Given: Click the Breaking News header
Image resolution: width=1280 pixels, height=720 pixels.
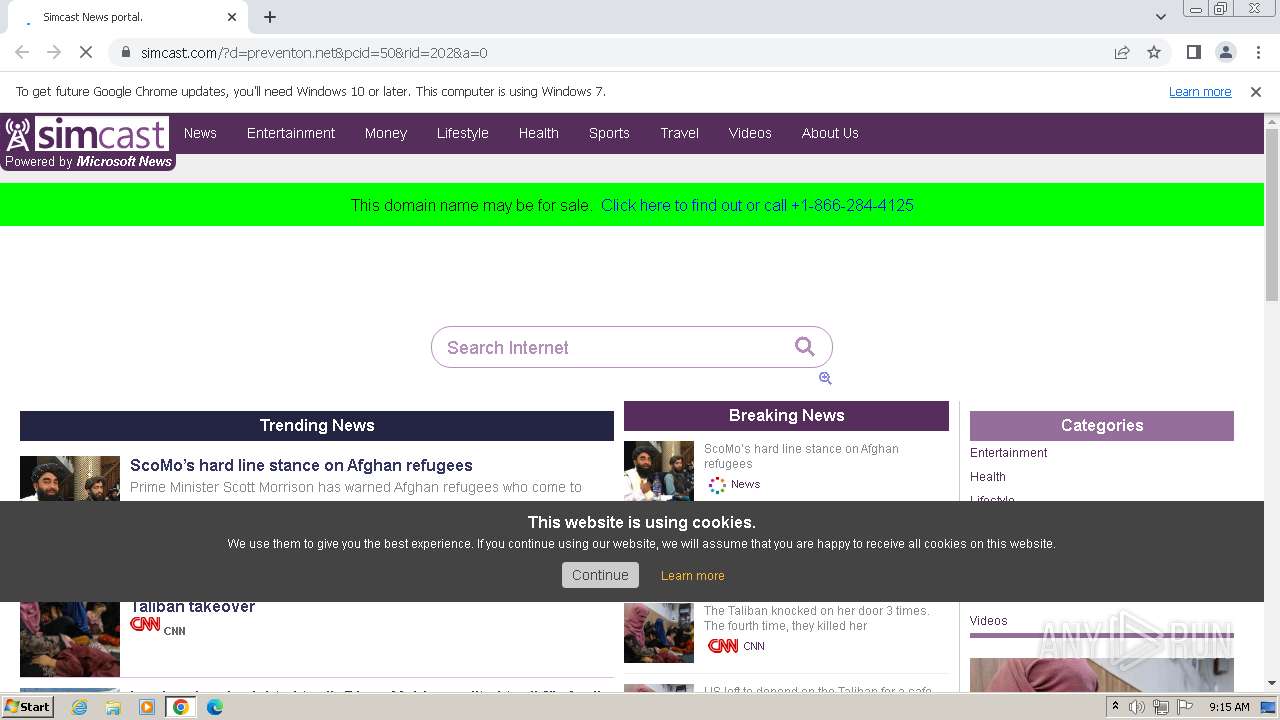Looking at the screenshot, I should click(786, 416).
